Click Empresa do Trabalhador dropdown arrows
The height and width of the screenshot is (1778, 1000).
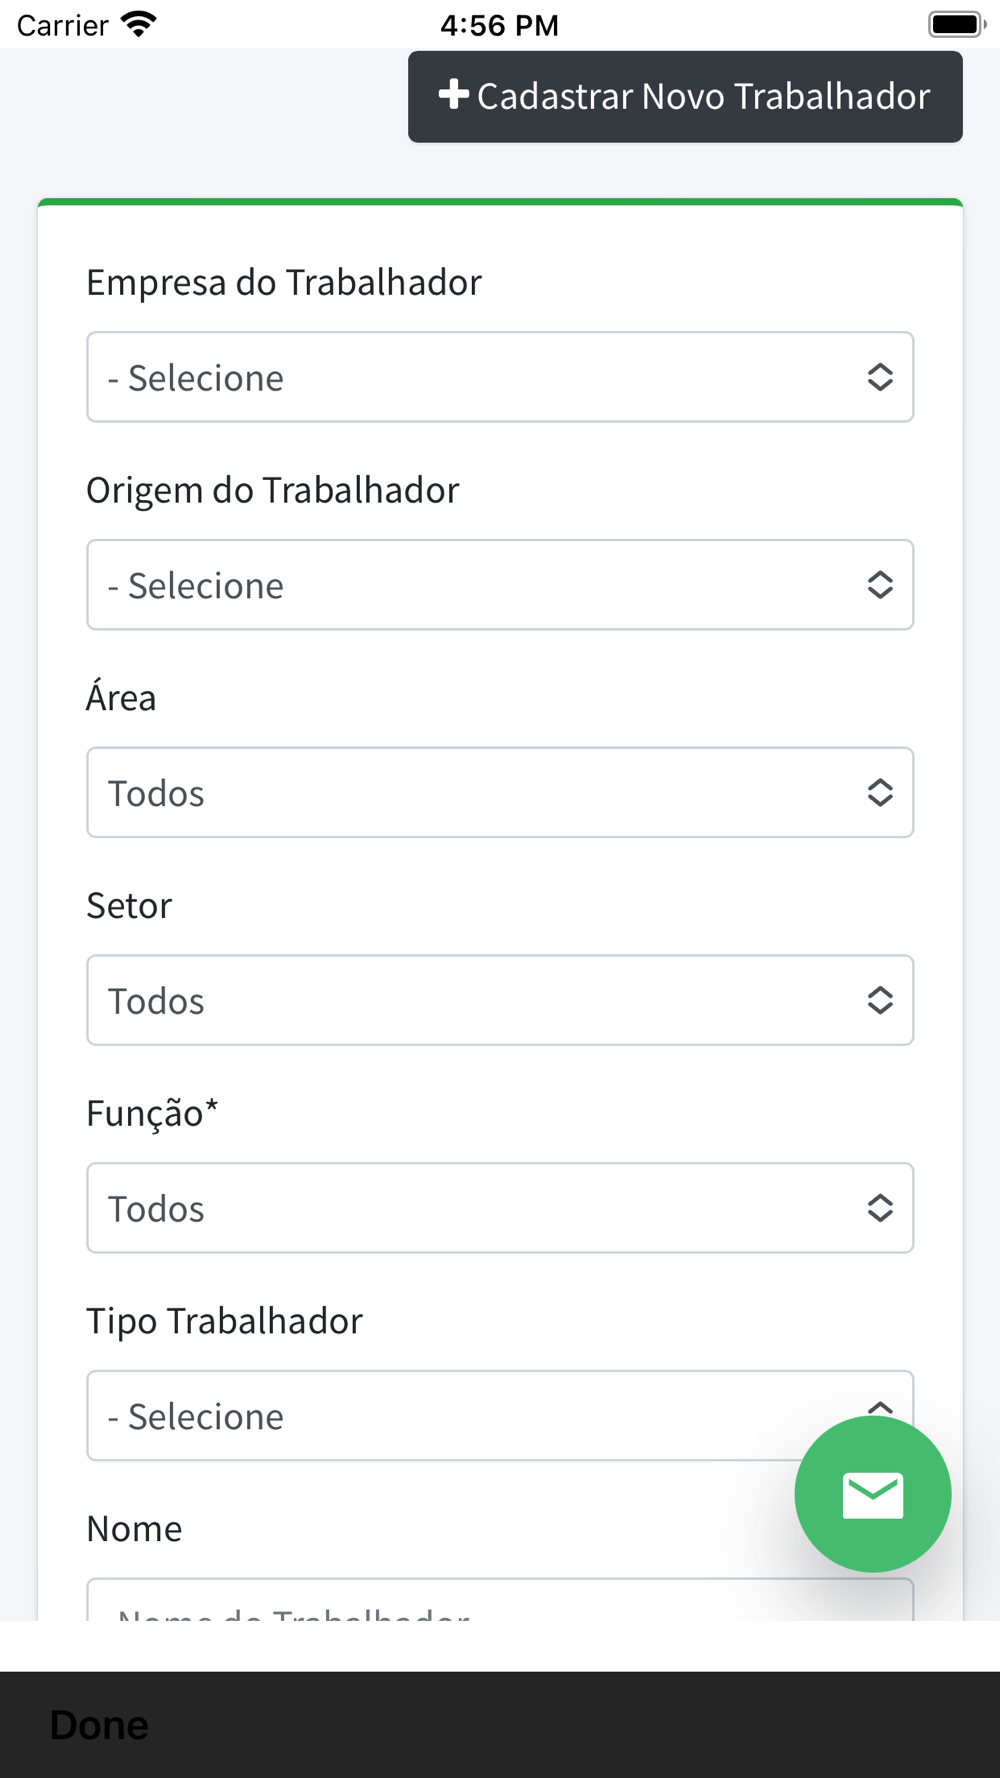(x=880, y=377)
